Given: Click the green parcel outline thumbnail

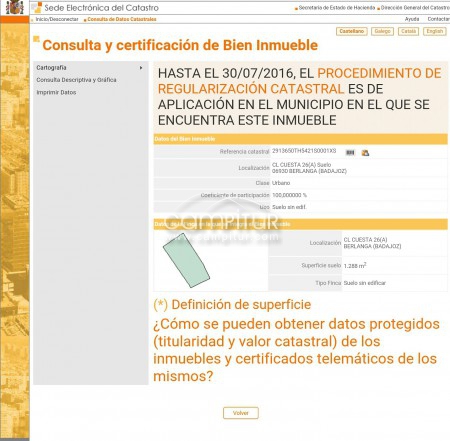Looking at the screenshot, I should click(186, 260).
